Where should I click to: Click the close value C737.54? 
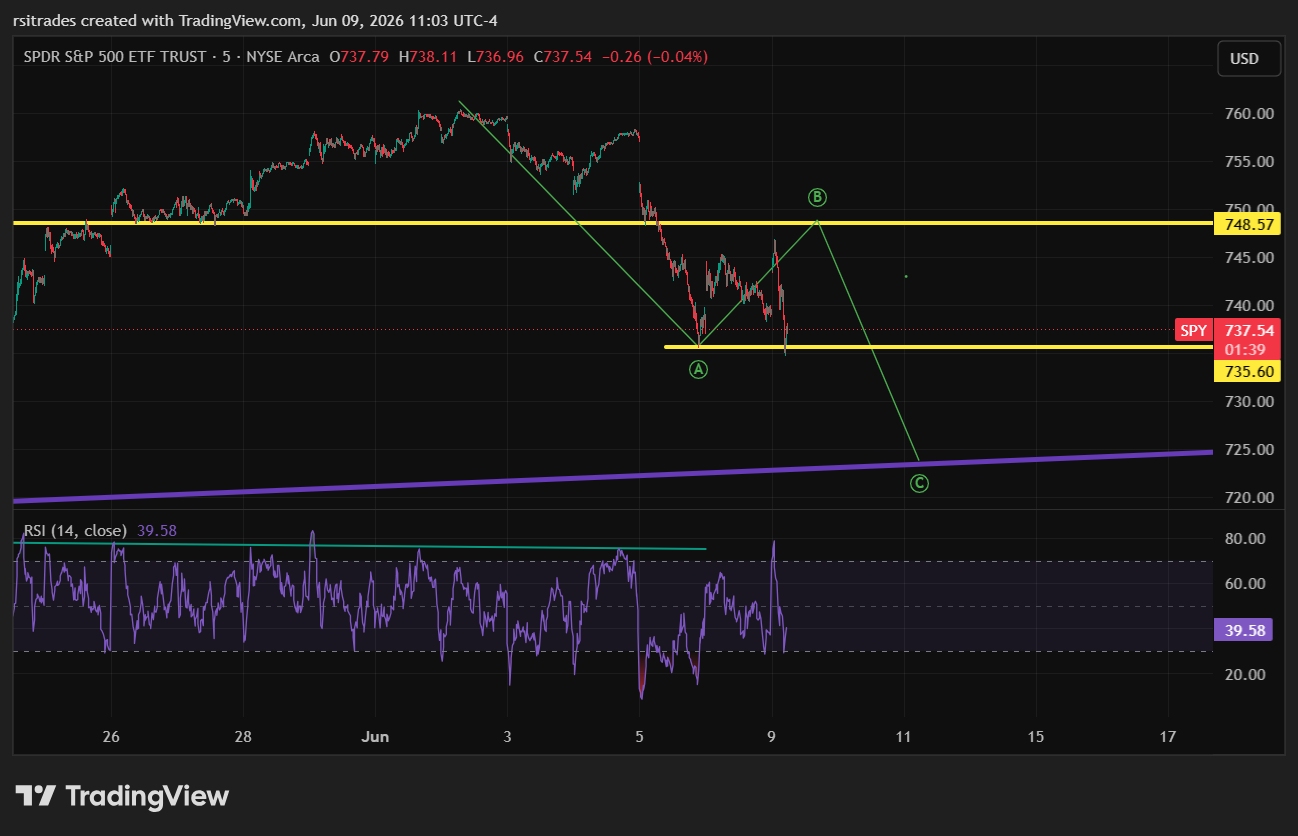pos(563,57)
